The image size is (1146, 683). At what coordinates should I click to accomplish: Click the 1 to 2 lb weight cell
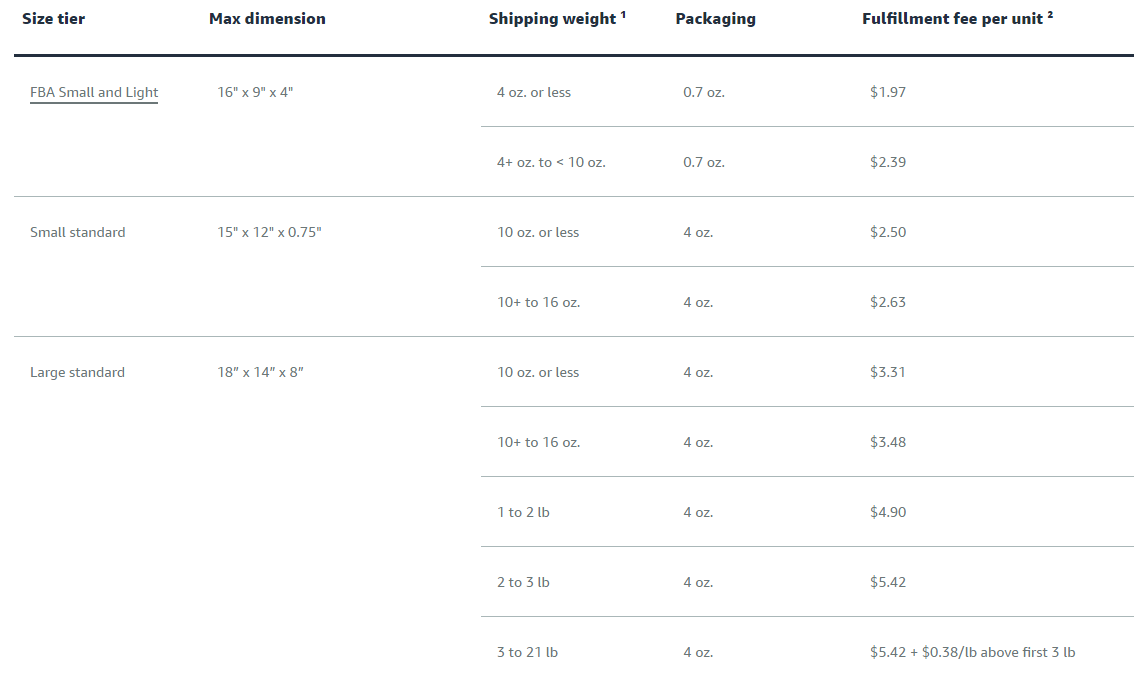click(x=523, y=512)
